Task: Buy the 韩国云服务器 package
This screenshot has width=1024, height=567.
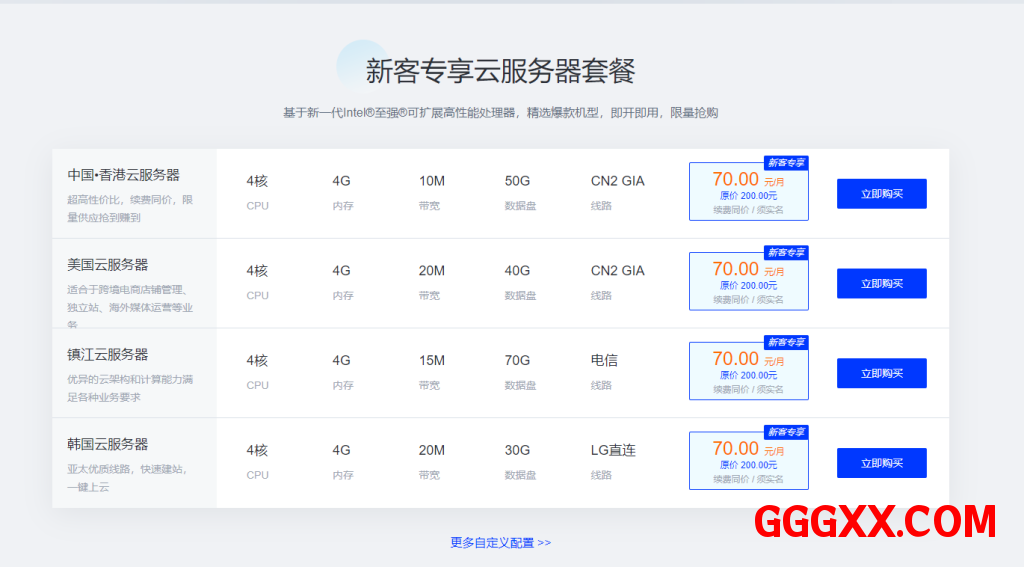Action: (x=881, y=463)
